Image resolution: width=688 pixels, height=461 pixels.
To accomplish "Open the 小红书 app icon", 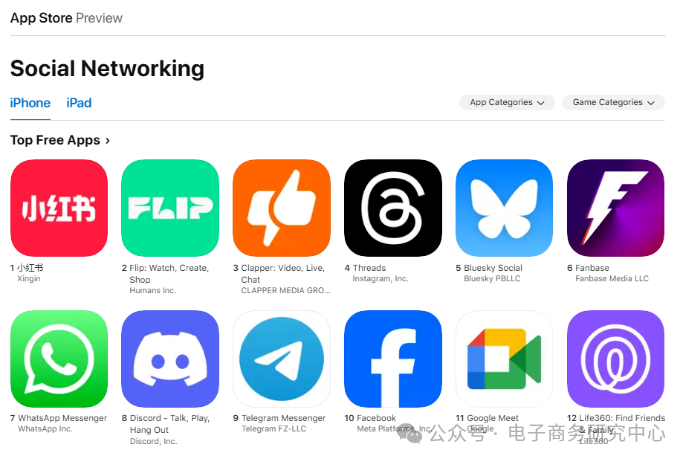I will [x=59, y=208].
